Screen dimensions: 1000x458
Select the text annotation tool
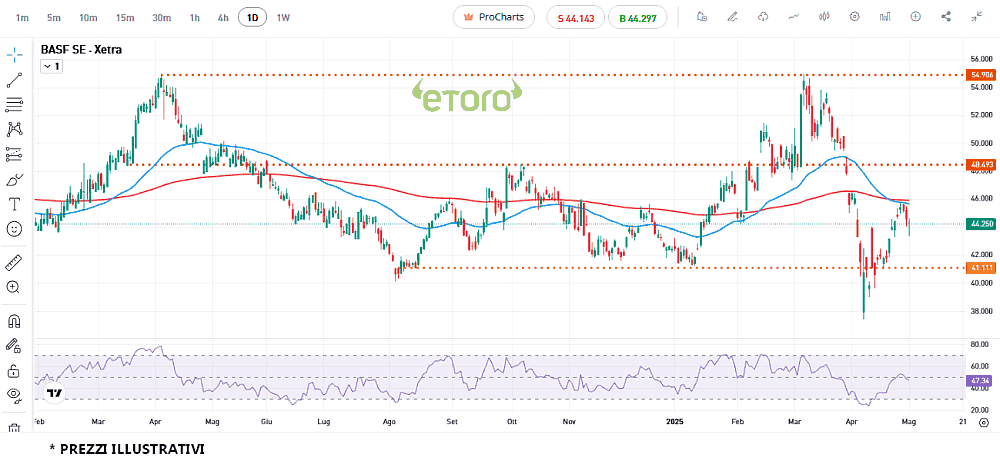coord(14,204)
